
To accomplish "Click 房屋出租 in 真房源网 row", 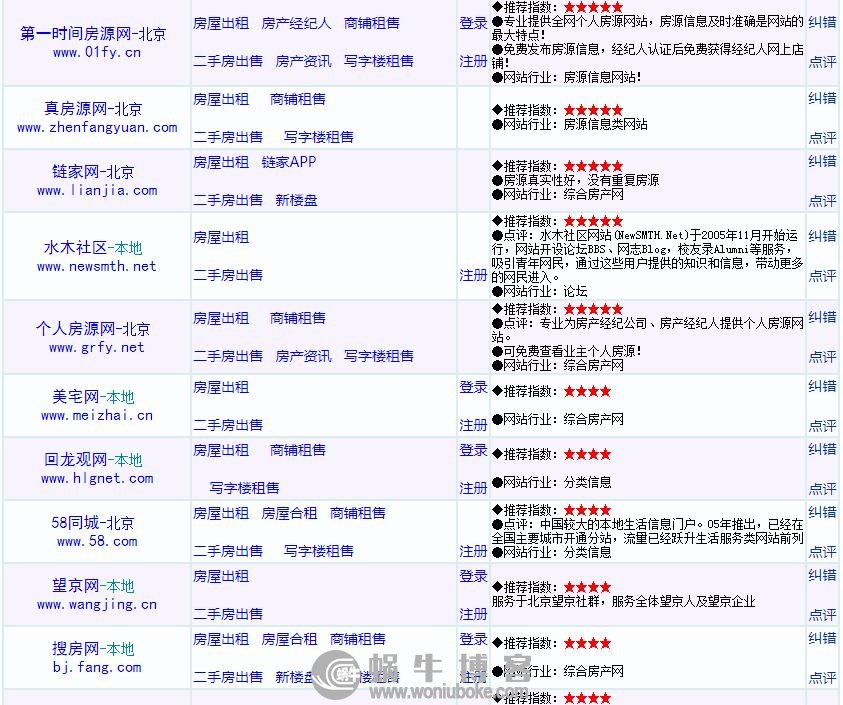I will [221, 99].
